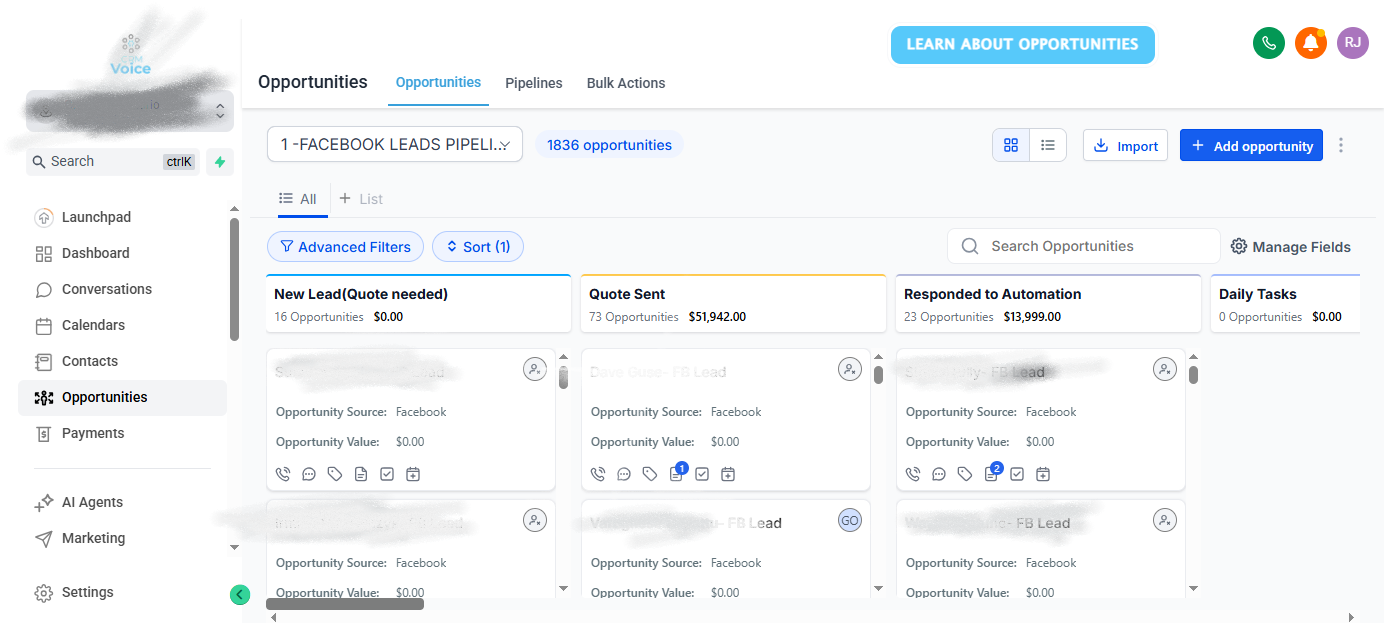Image resolution: width=1384 pixels, height=623 pixels.
Task: Open notes icon with badge 1 in Quote Sent
Action: click(x=677, y=473)
